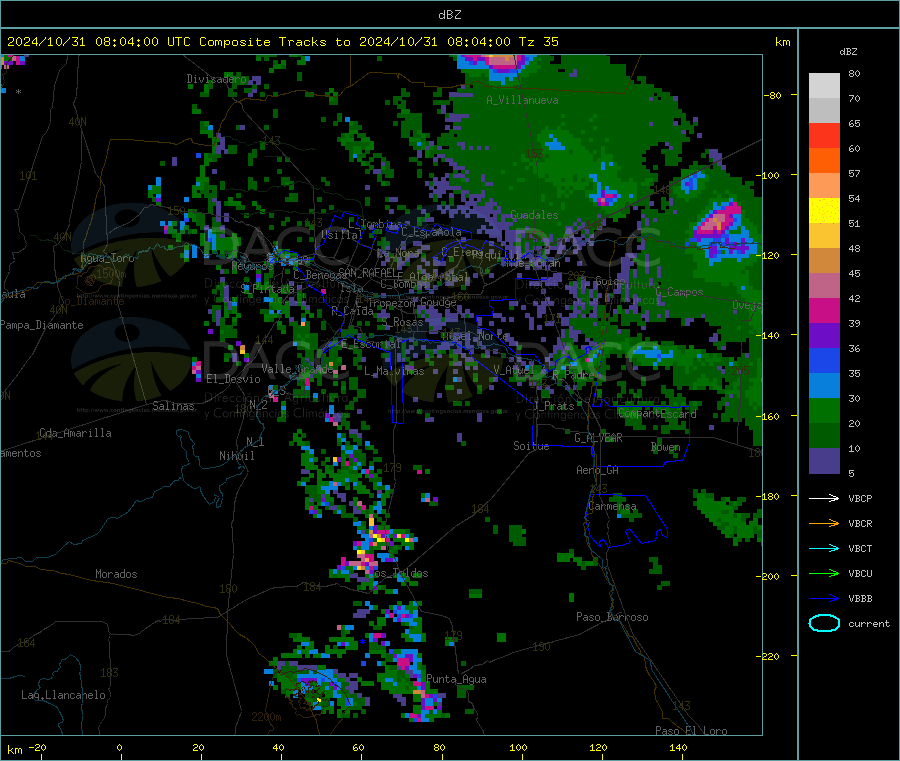Click the blue VBBB arrow legend icon
The width and height of the screenshot is (900, 761).
point(824,599)
